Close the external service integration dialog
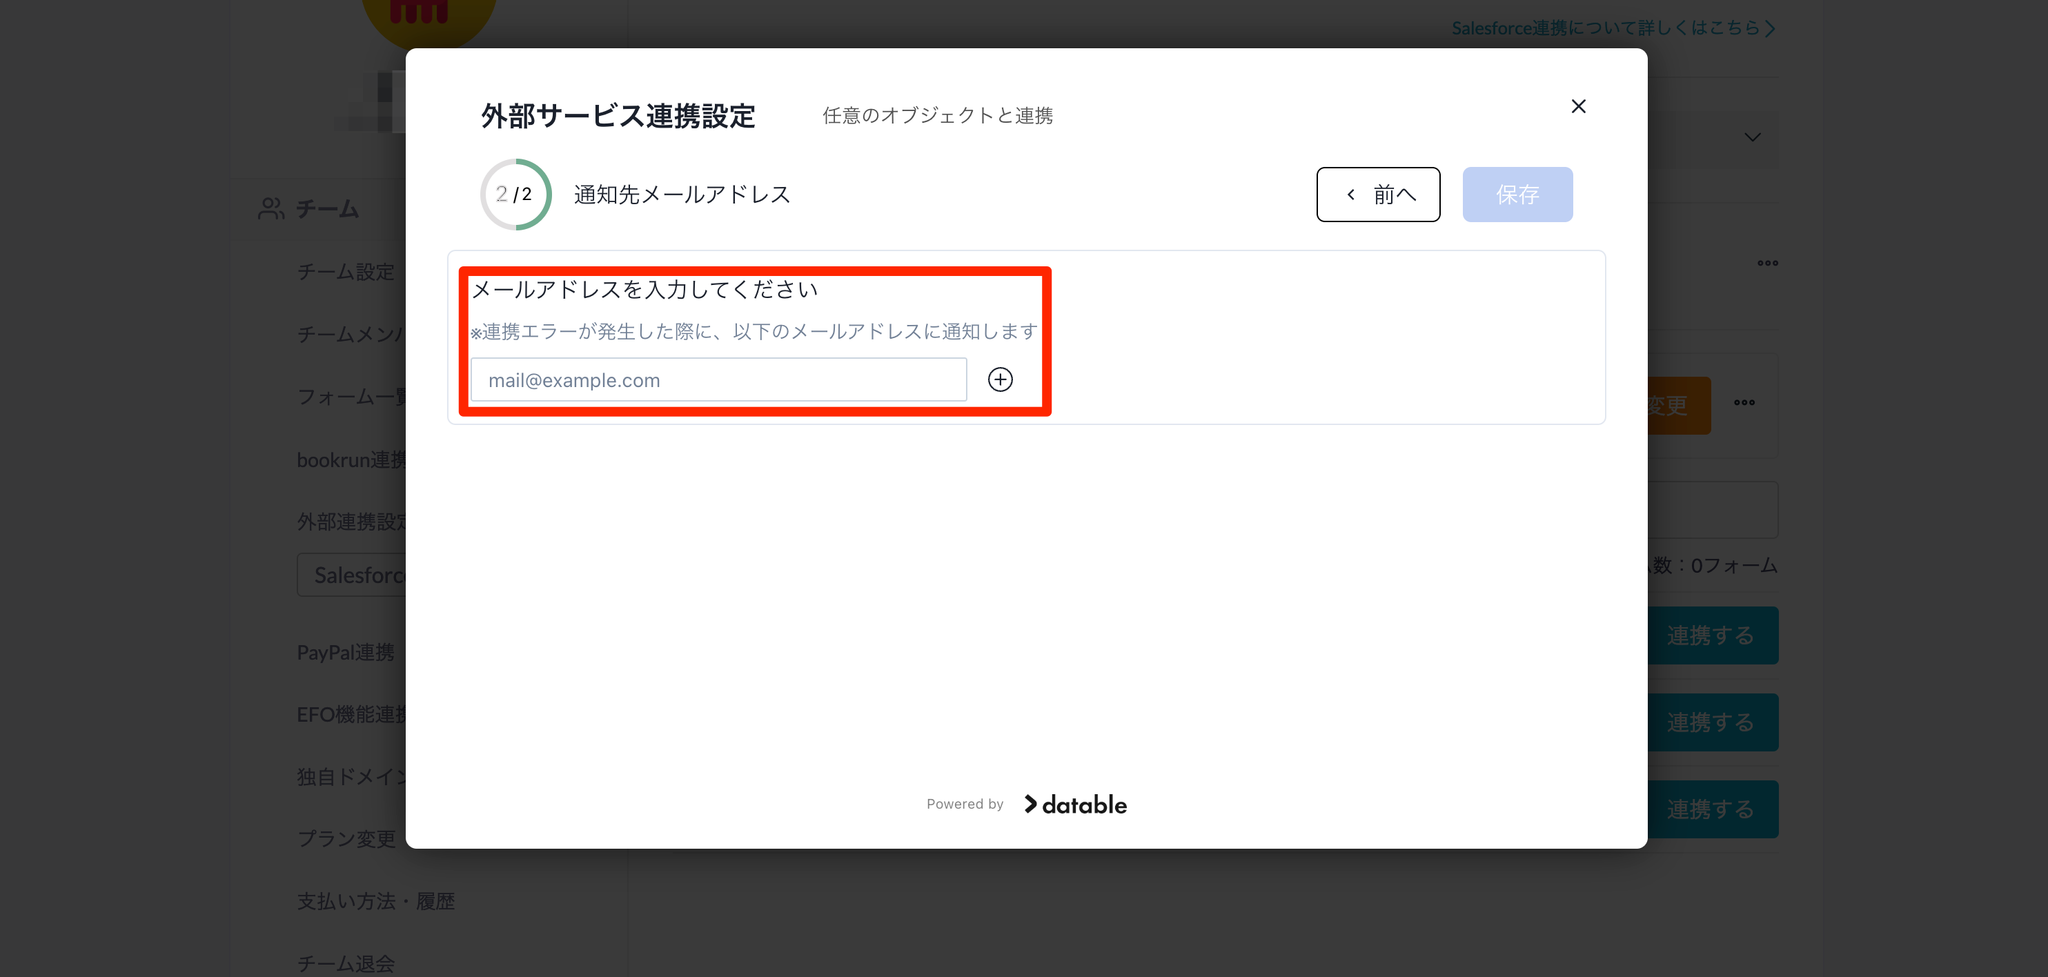The width and height of the screenshot is (2048, 977). (x=1578, y=106)
